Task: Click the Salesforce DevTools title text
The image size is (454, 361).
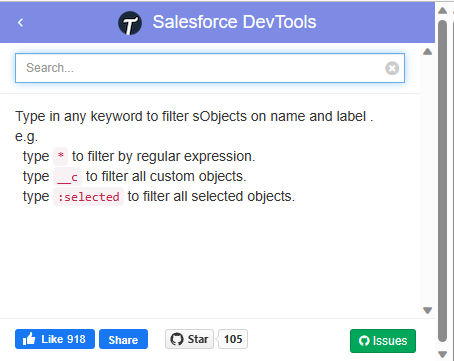Action: (234, 22)
